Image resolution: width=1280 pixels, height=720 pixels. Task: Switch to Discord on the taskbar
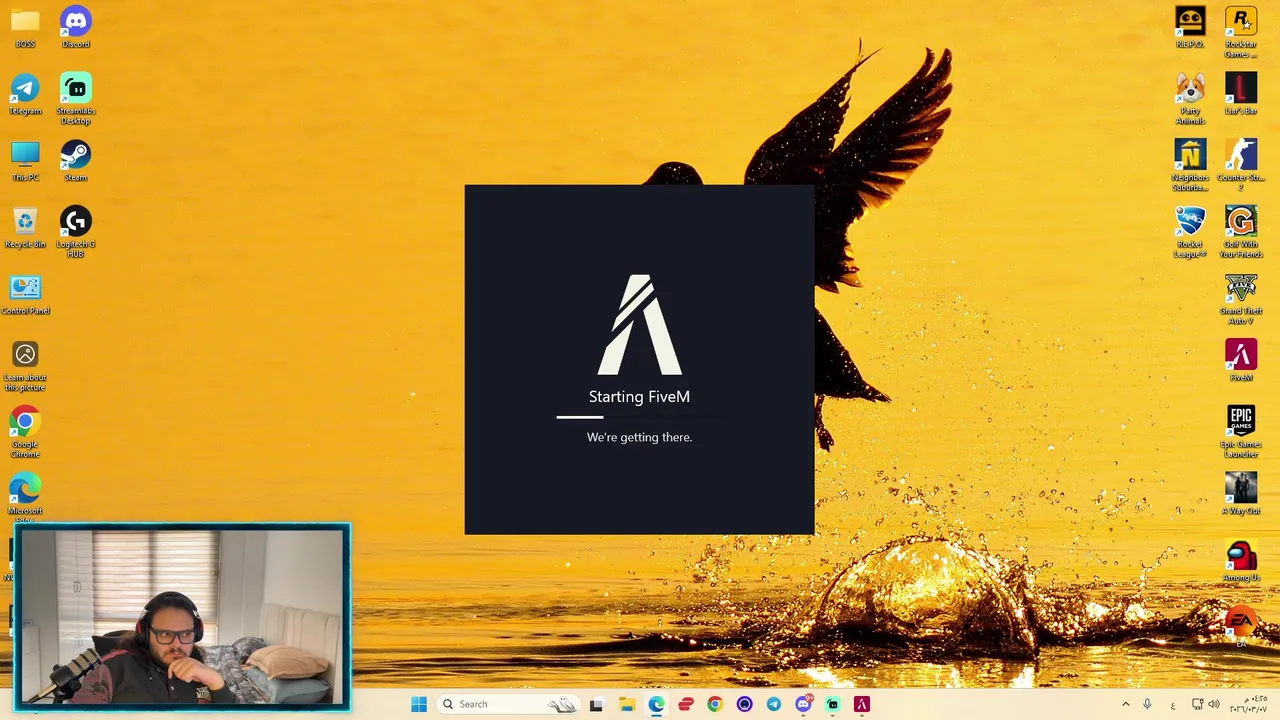(x=803, y=704)
